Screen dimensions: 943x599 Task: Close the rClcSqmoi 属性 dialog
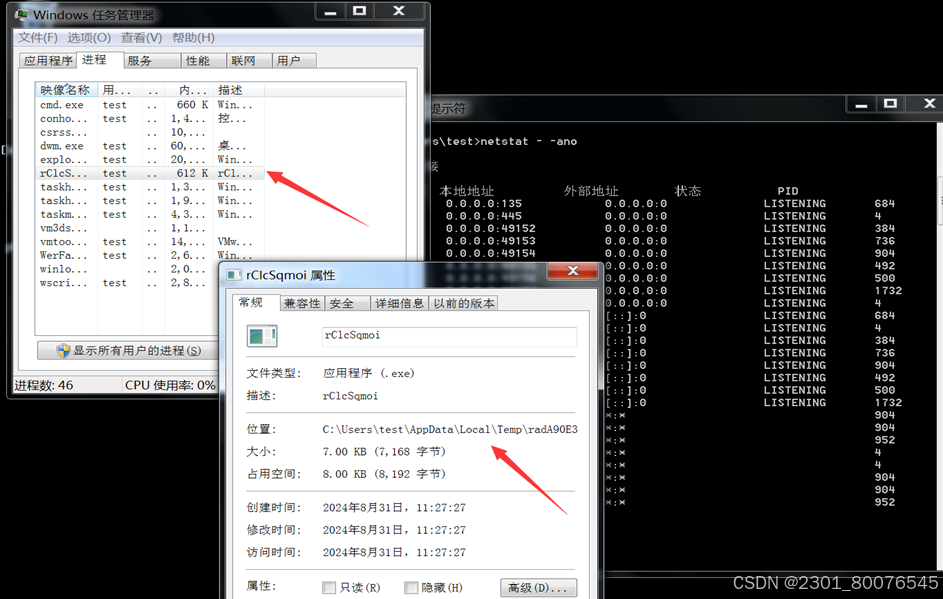573,271
